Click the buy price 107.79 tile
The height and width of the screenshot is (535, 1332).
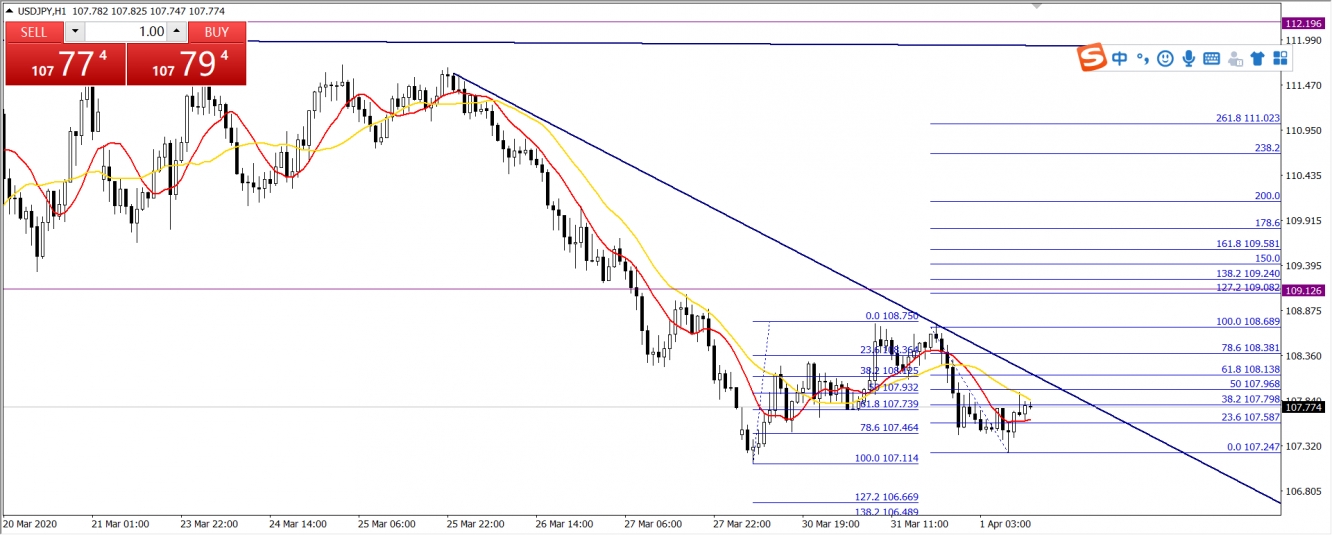pyautogui.click(x=186, y=65)
